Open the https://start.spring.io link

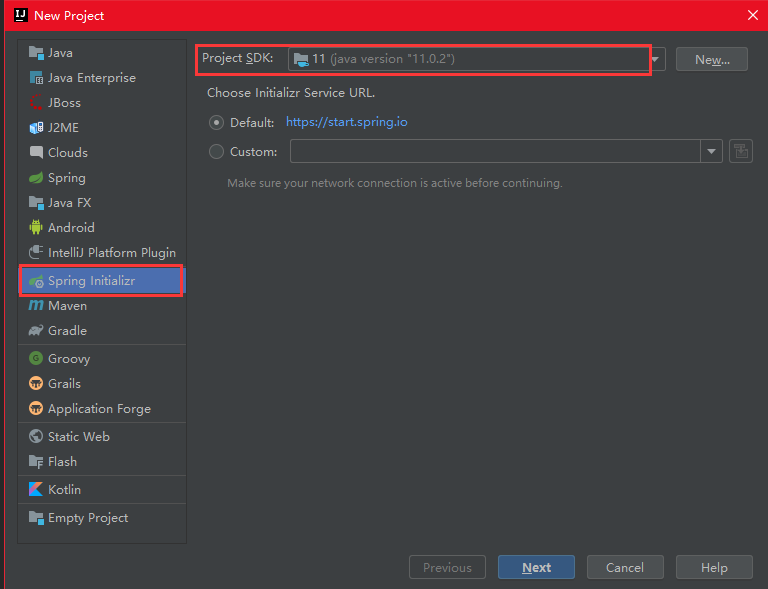[347, 122]
